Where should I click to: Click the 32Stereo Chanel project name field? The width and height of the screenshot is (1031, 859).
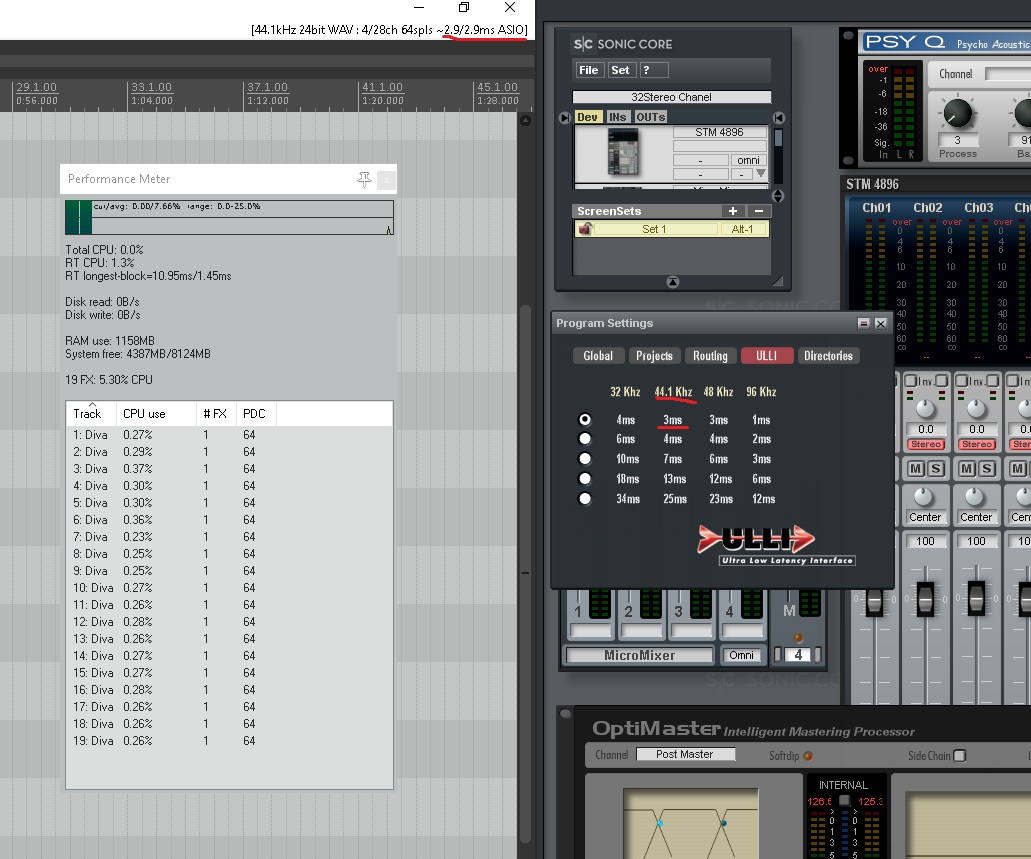pyautogui.click(x=671, y=97)
